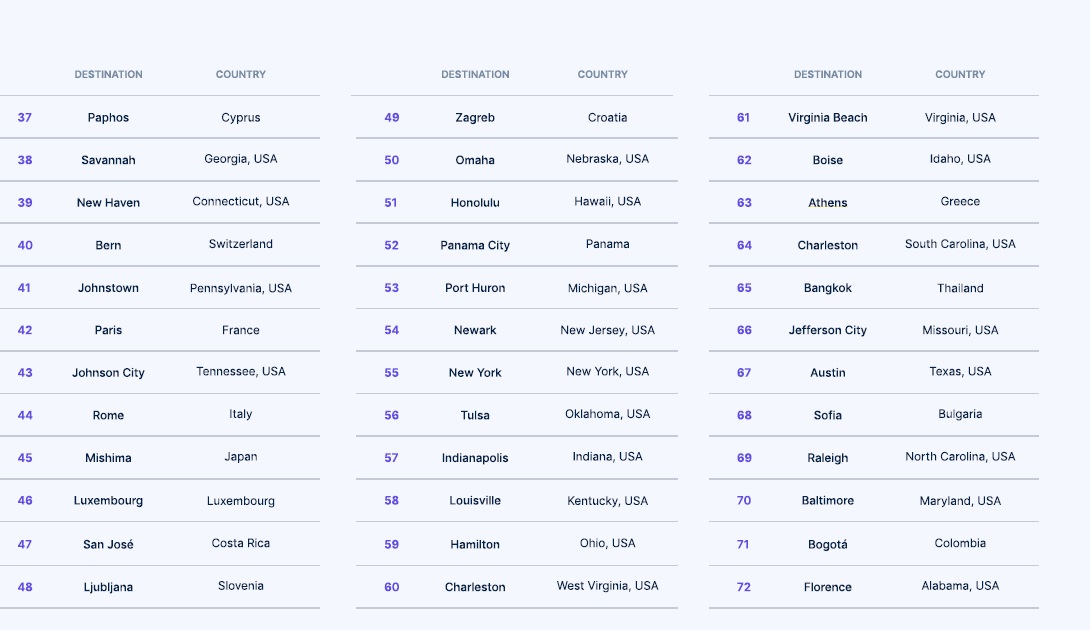Click the Paphos destination cell
This screenshot has width=1090, height=630.
pyautogui.click(x=108, y=118)
